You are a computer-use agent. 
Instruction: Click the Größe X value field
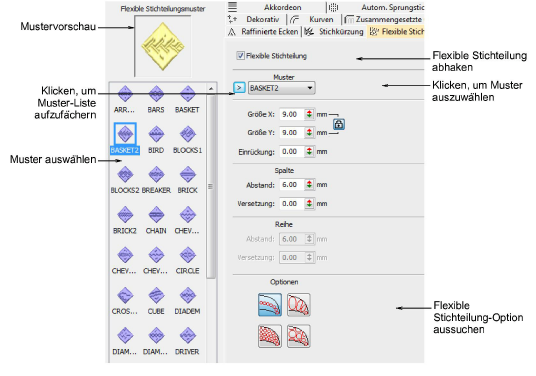tap(292, 115)
